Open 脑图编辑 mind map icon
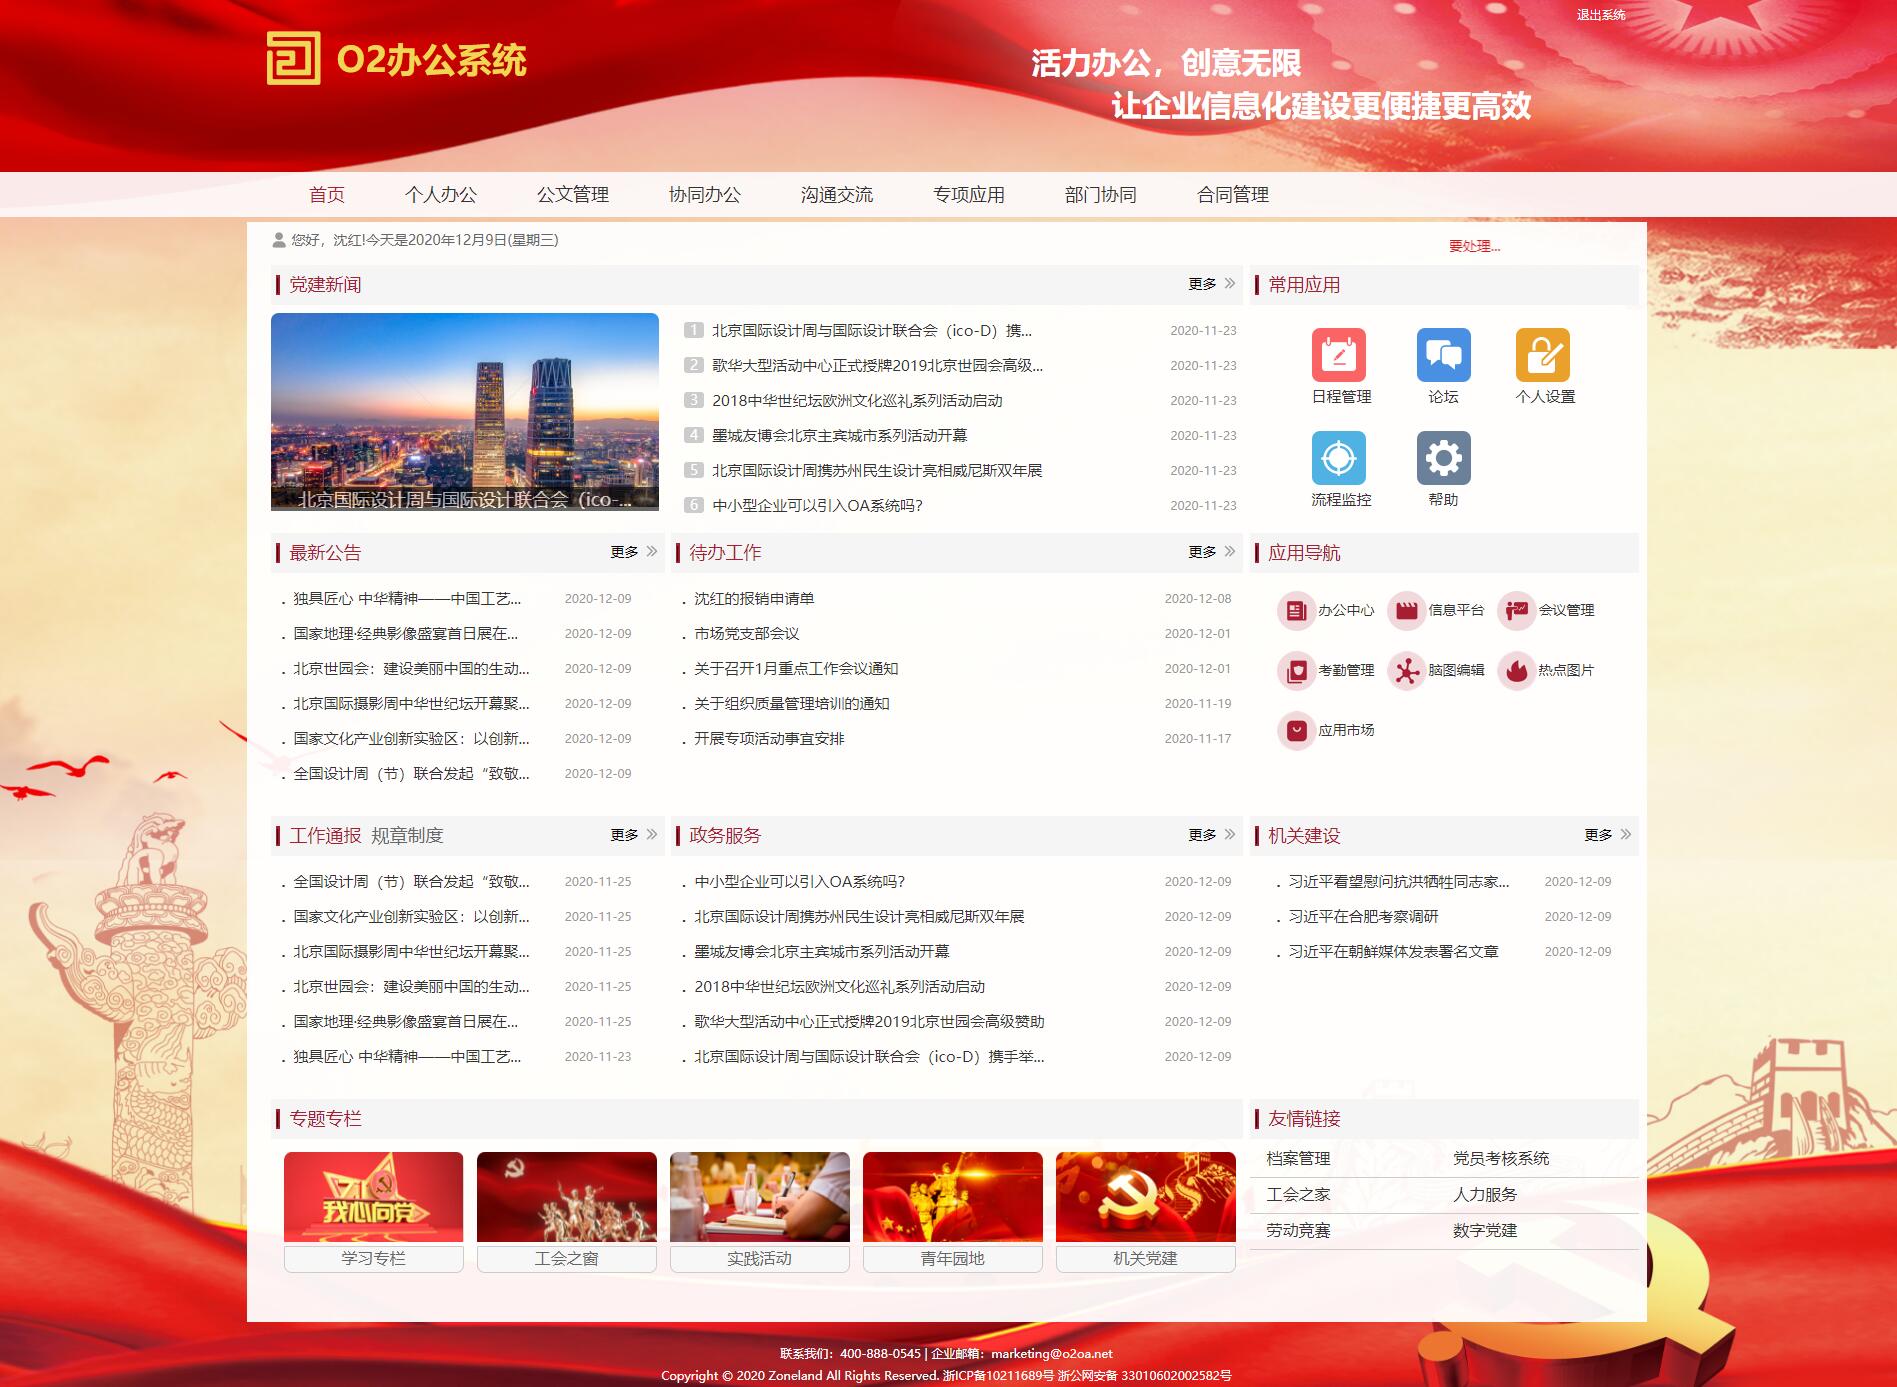The height and width of the screenshot is (1387, 1897). (x=1406, y=670)
